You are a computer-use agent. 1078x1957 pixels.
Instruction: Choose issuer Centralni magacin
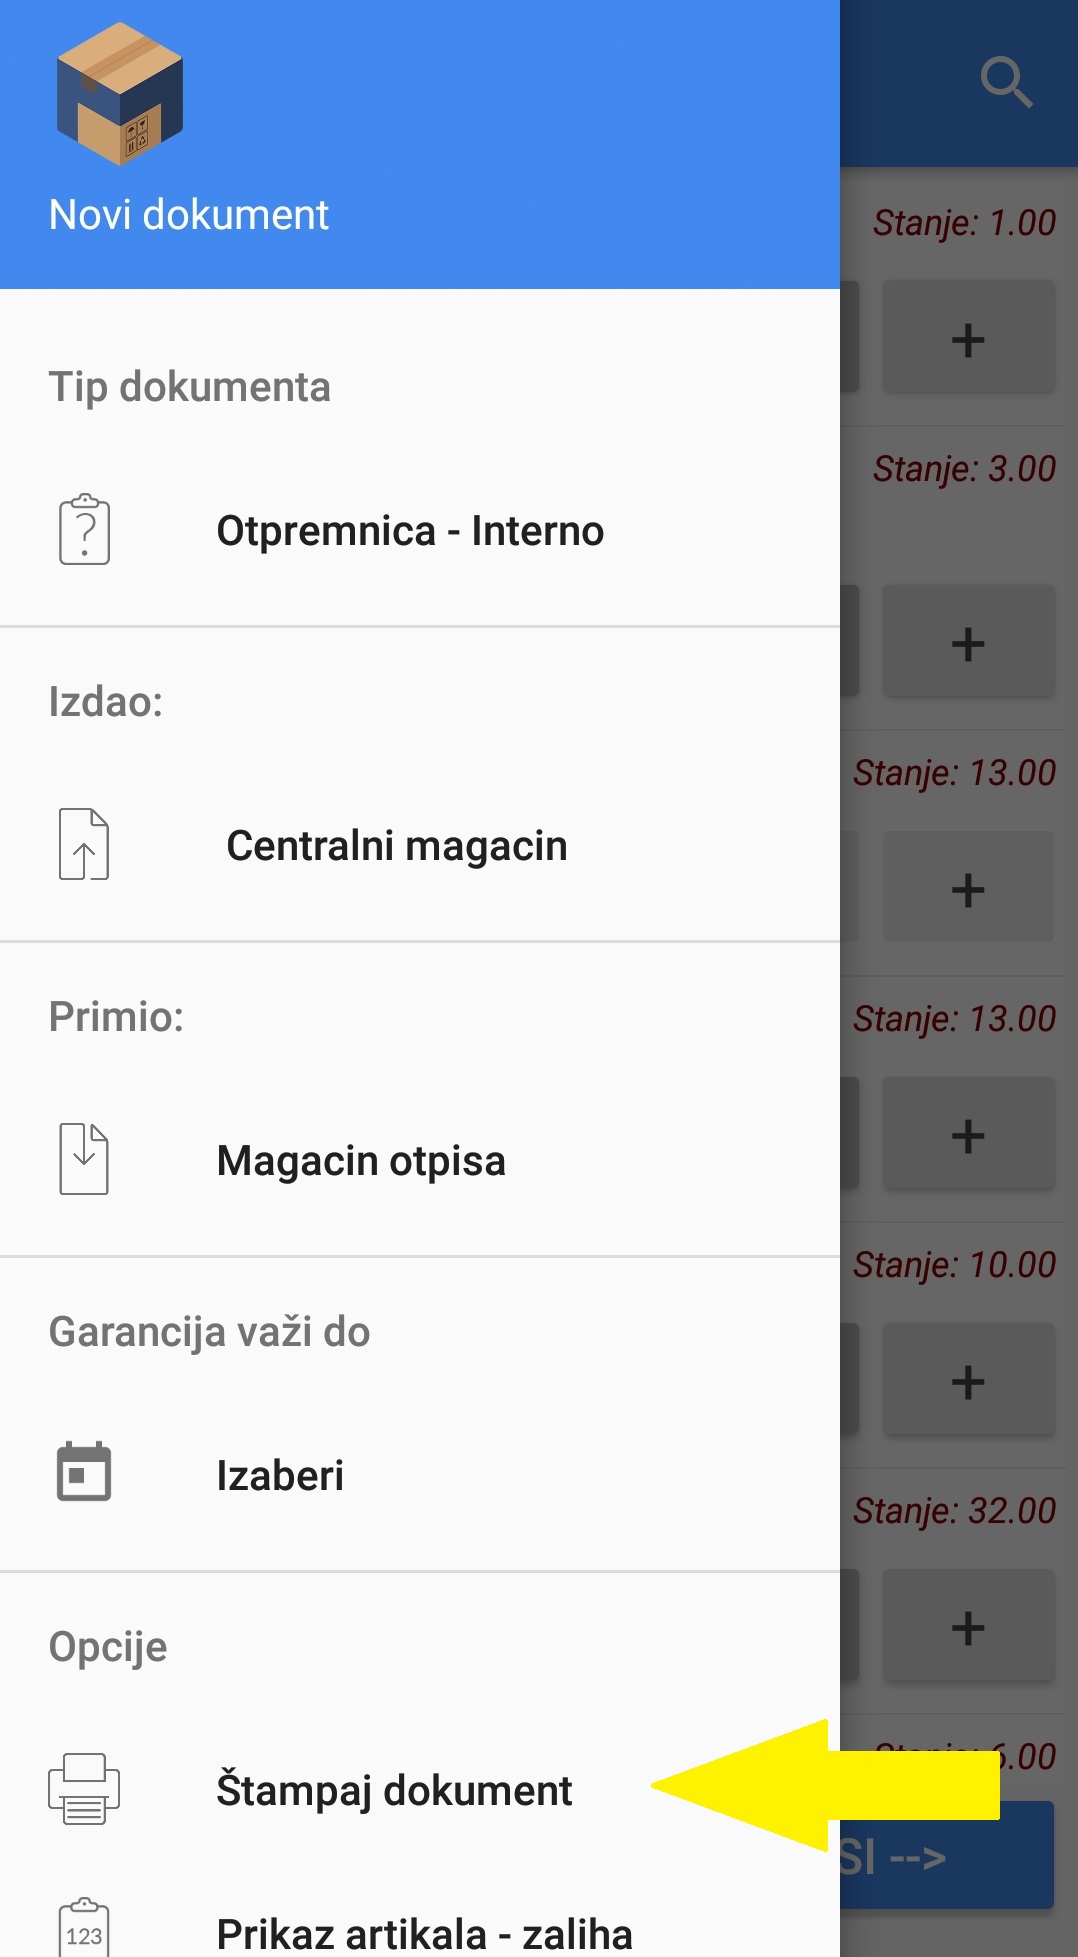point(397,846)
